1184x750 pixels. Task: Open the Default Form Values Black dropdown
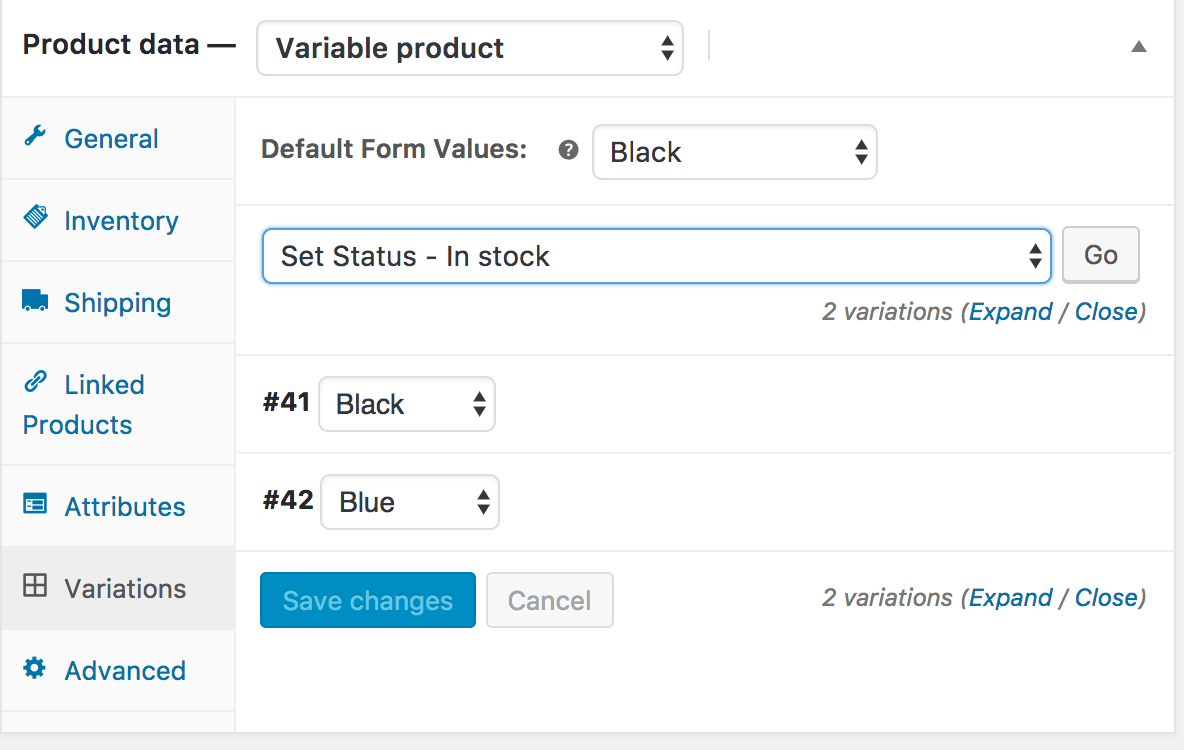pyautogui.click(x=734, y=152)
